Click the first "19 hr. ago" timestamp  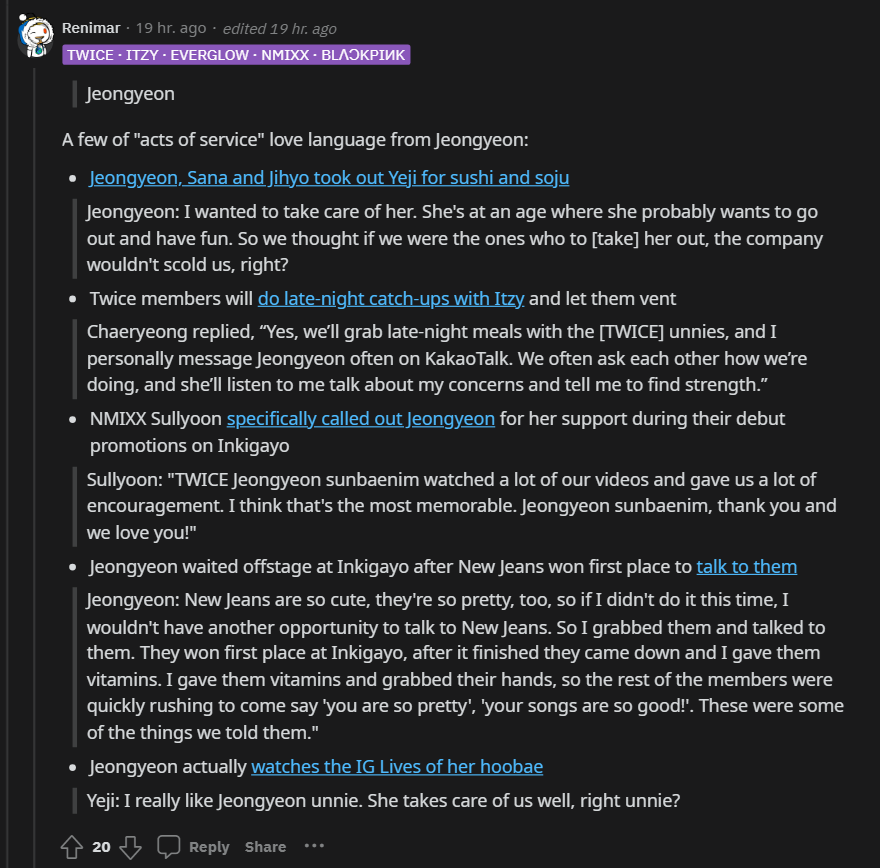pos(173,28)
